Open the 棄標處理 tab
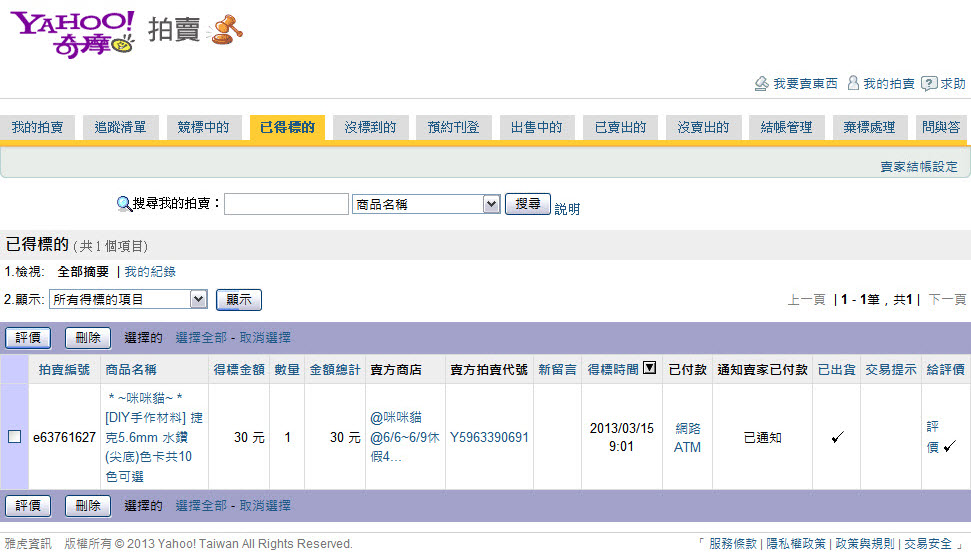 (869, 128)
